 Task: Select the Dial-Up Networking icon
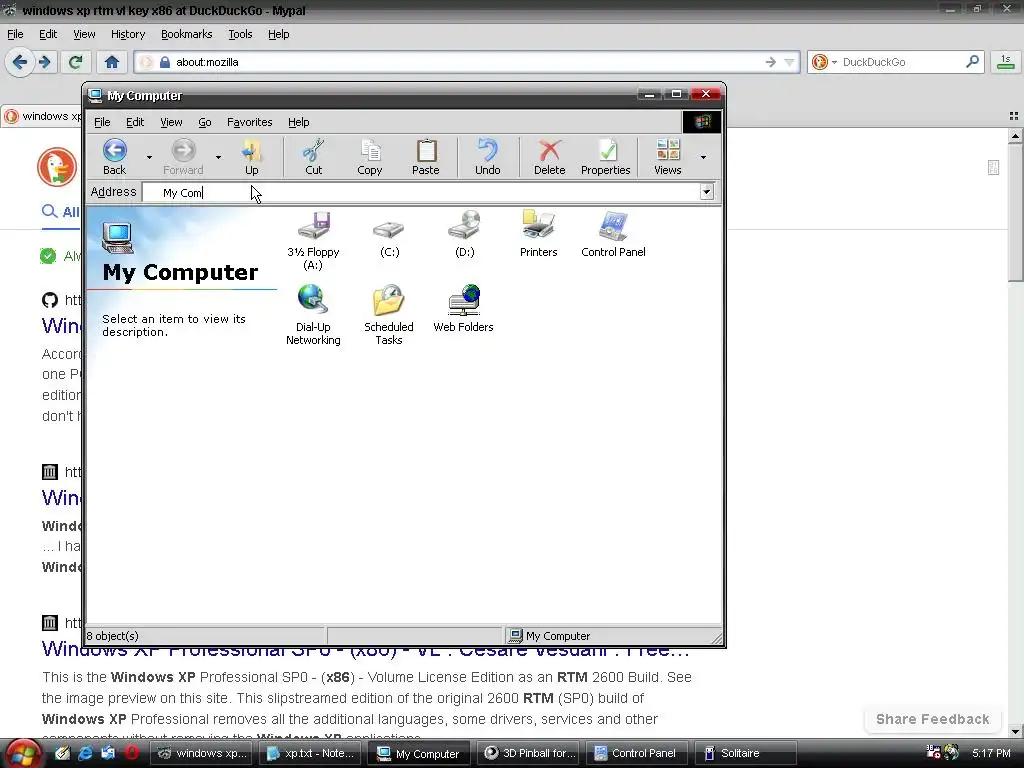[313, 315]
